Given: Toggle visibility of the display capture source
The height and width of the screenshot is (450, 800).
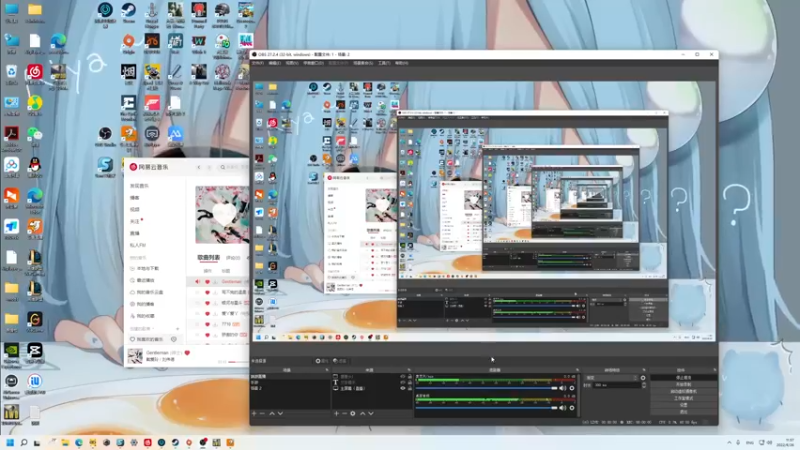Looking at the screenshot, I should click(403, 388).
